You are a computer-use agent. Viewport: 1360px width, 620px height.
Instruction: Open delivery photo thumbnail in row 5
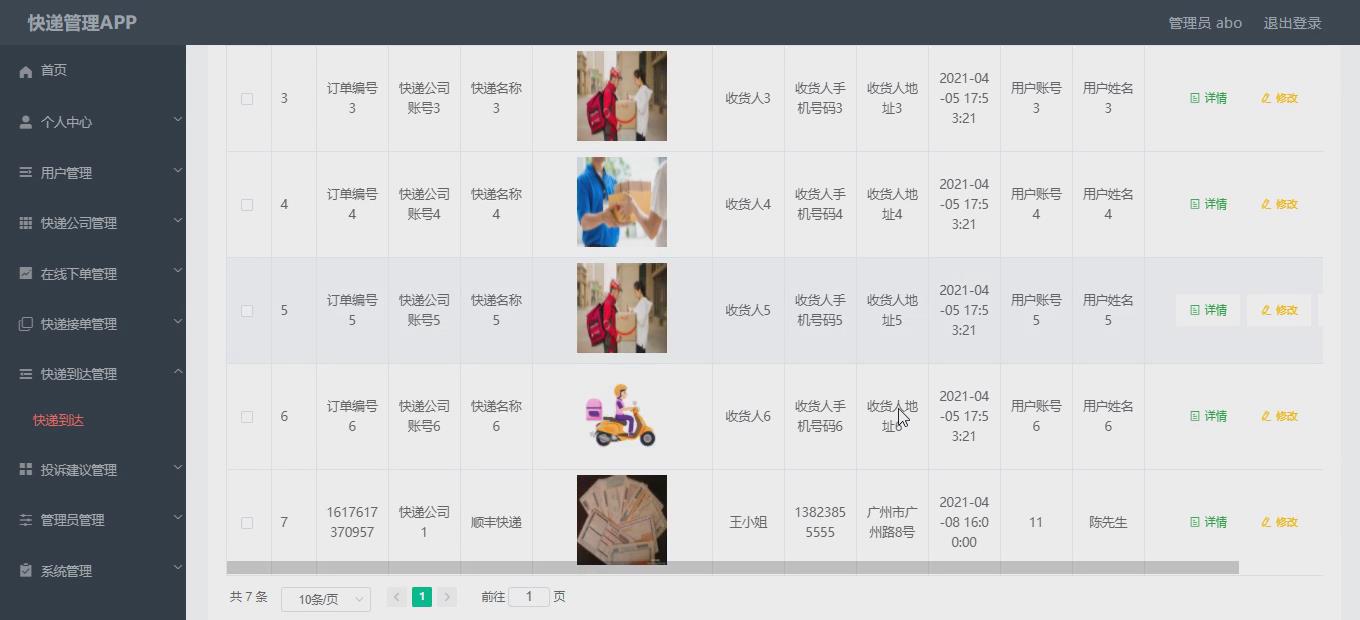[622, 308]
